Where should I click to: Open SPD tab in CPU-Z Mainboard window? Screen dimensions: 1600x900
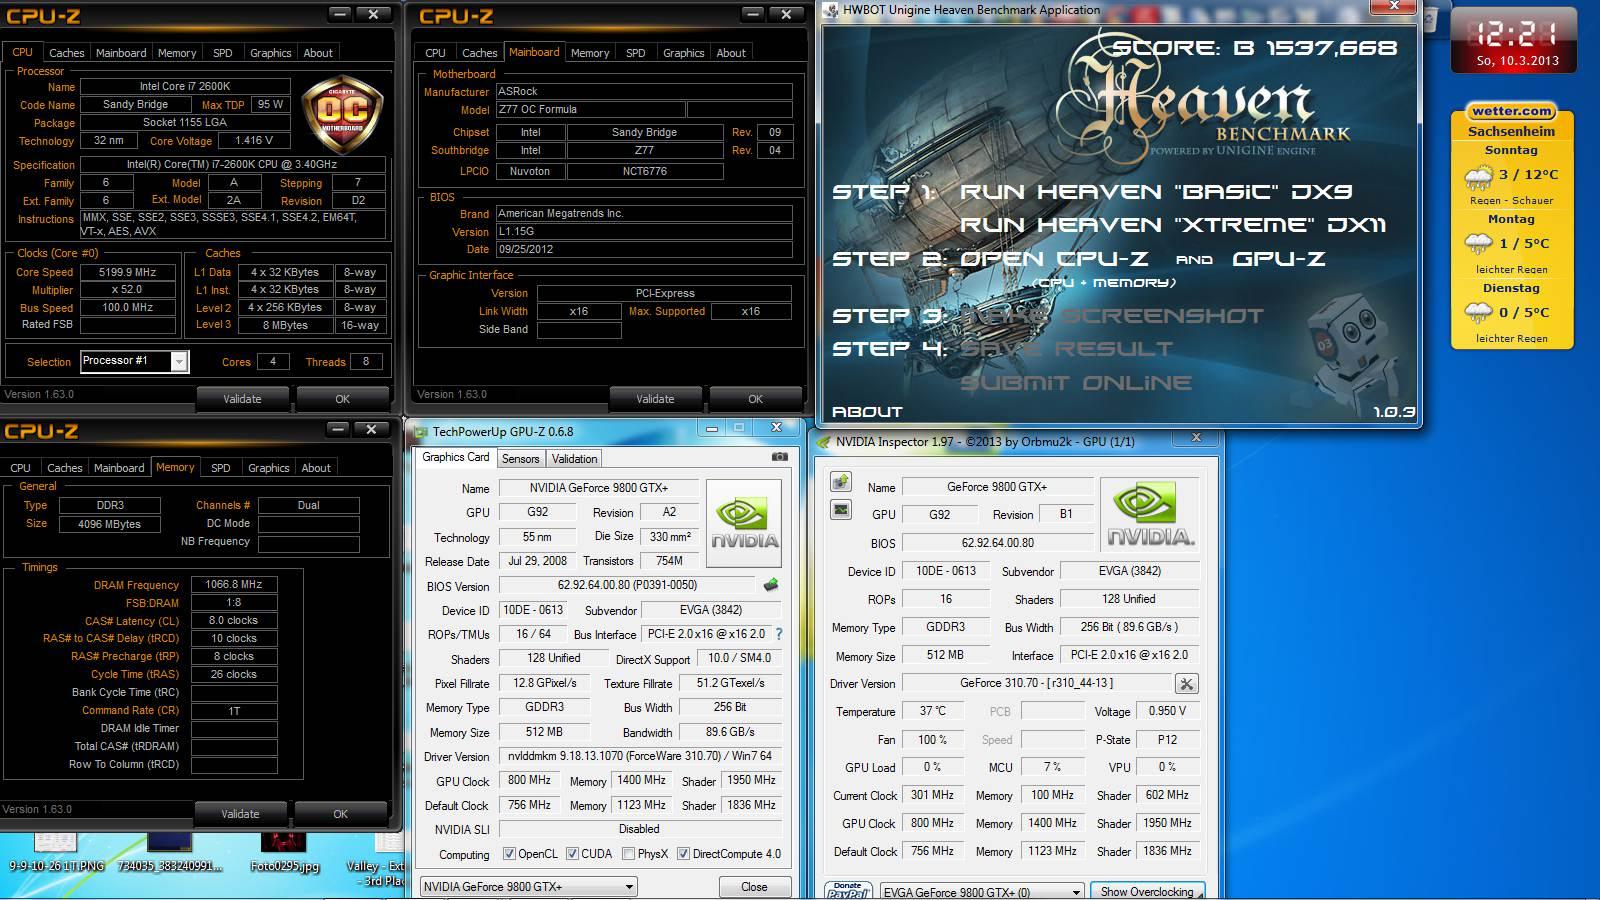point(636,53)
